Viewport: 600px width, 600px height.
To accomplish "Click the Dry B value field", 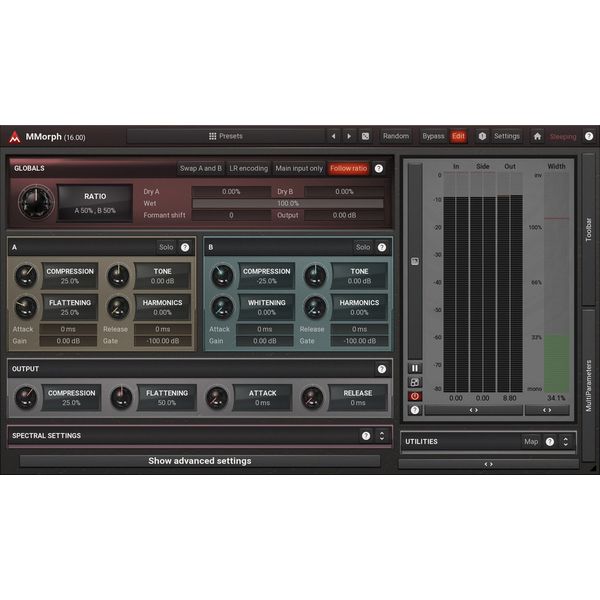I will [x=344, y=191].
